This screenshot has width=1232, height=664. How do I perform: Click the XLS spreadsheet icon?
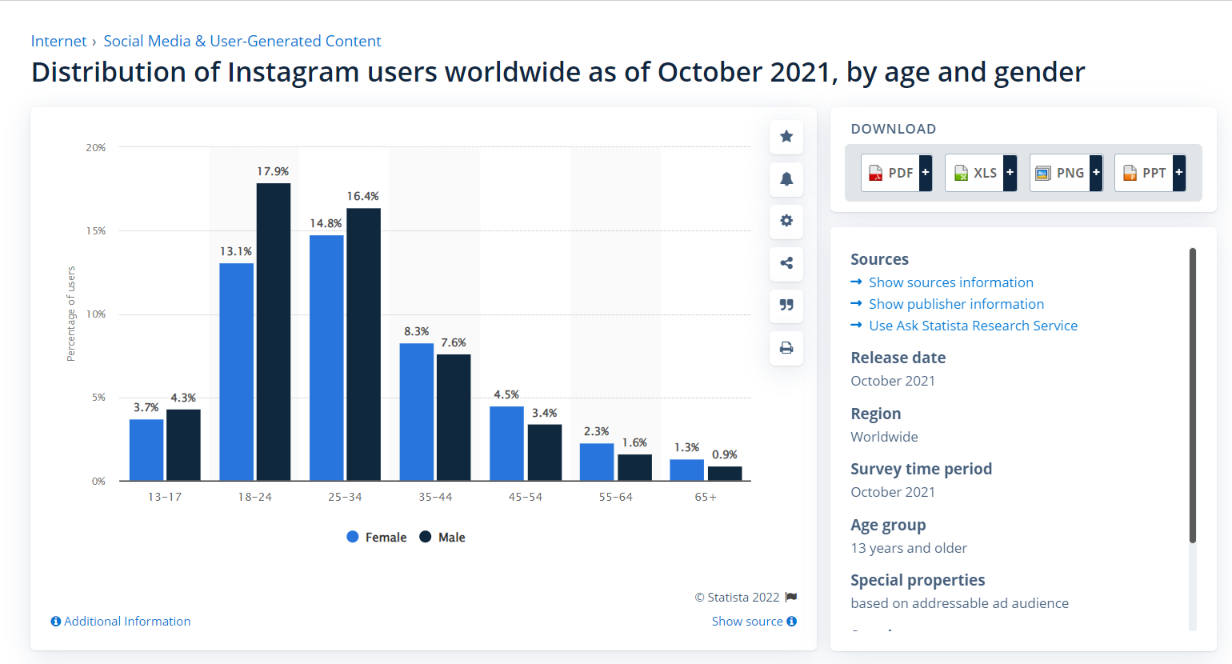click(960, 173)
